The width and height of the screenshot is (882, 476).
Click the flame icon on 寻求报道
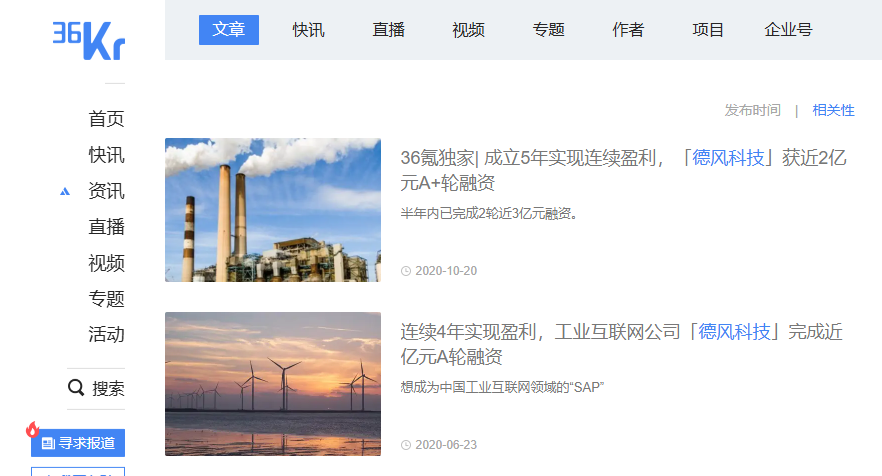coord(33,429)
